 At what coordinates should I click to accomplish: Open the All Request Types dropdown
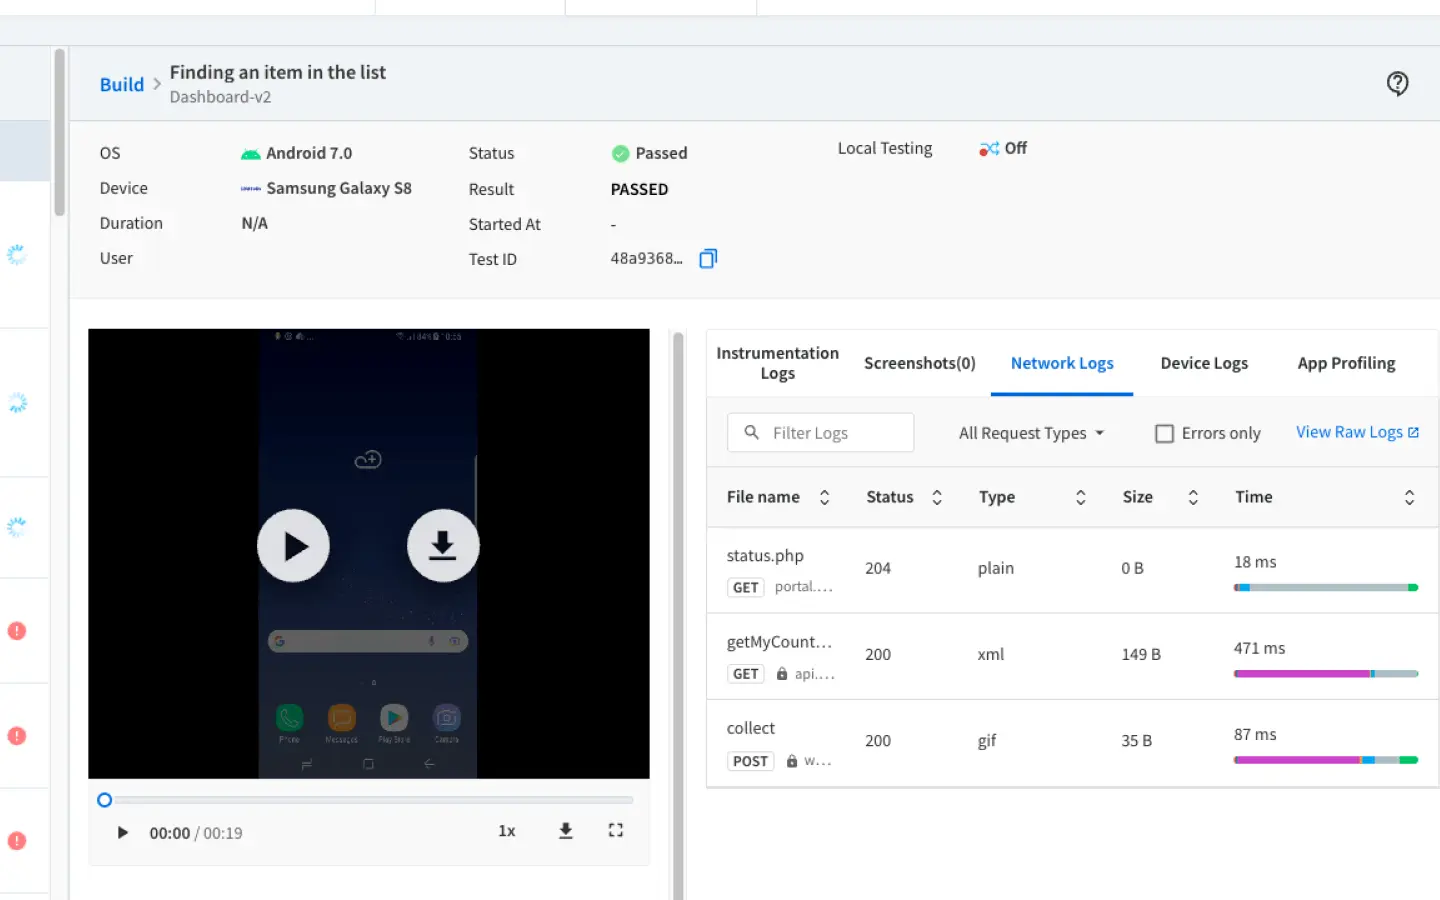[1031, 433]
